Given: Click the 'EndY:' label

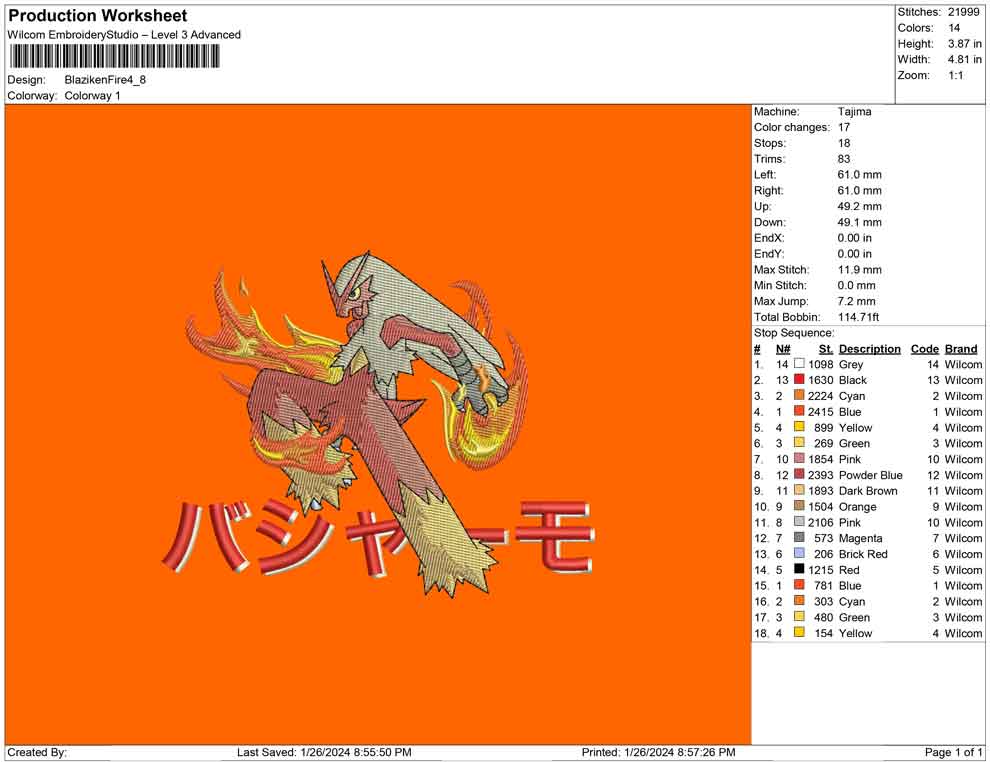Looking at the screenshot, I should tap(769, 253).
